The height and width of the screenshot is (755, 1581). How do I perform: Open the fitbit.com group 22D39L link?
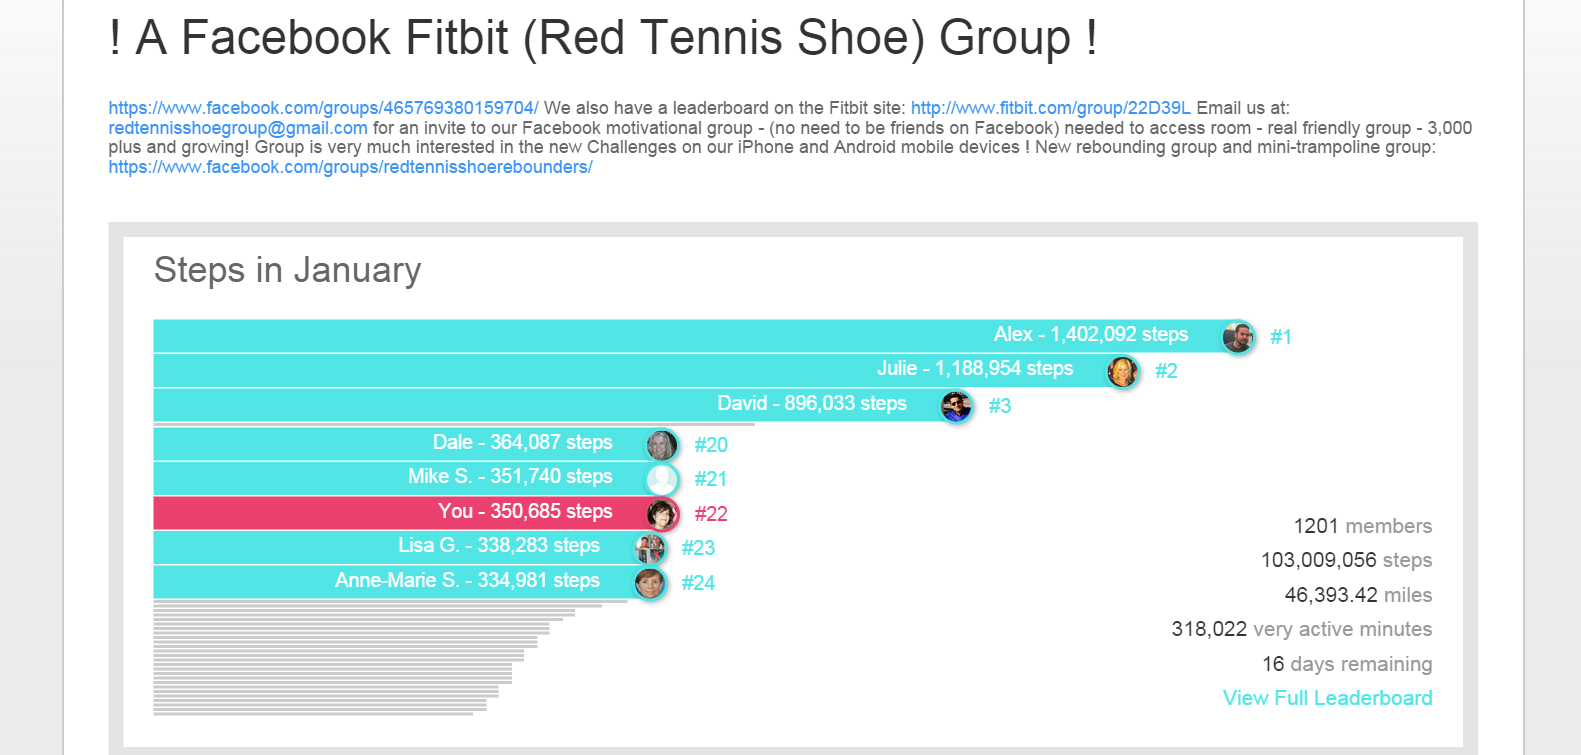point(1050,108)
